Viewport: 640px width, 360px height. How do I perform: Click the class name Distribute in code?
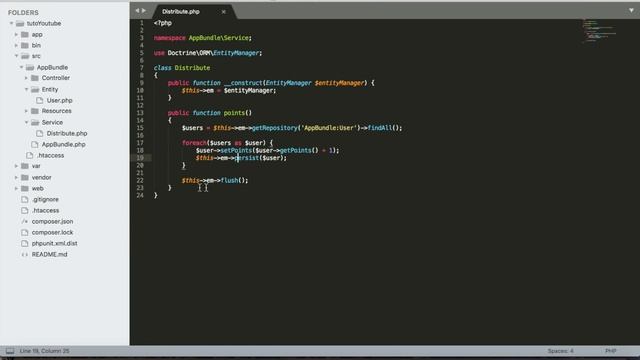pyautogui.click(x=192, y=68)
